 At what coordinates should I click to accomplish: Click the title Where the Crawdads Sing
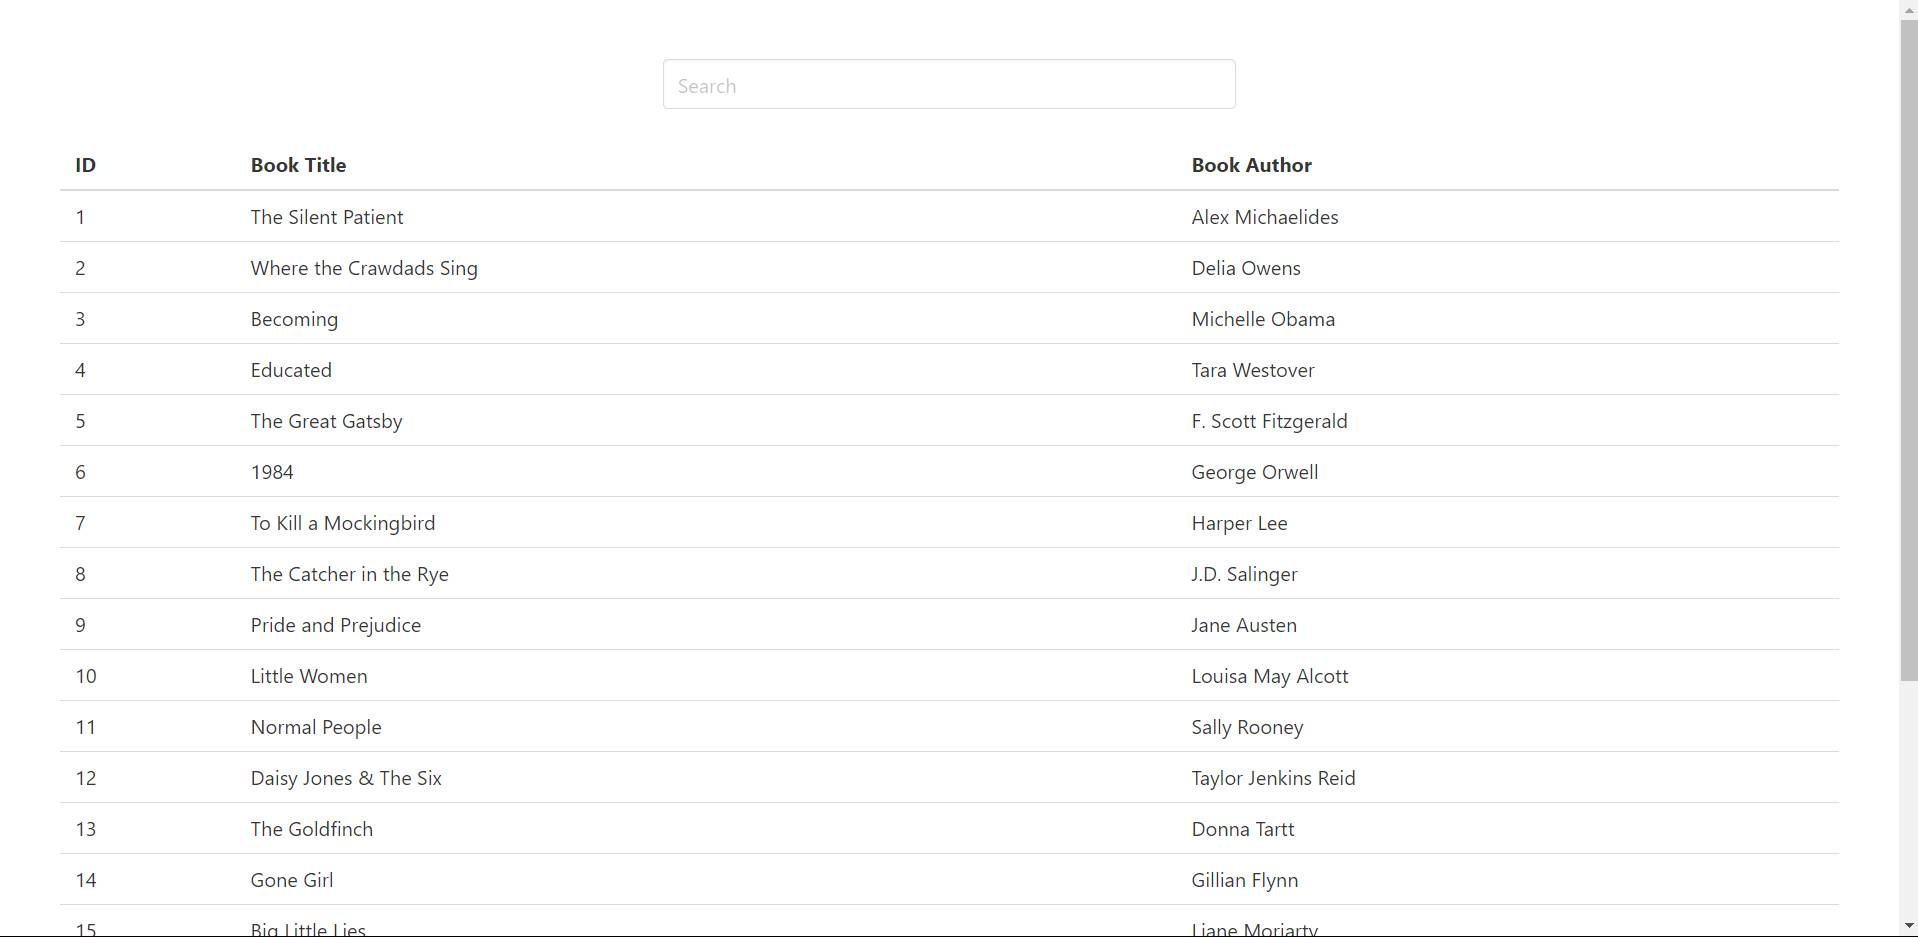pos(364,269)
